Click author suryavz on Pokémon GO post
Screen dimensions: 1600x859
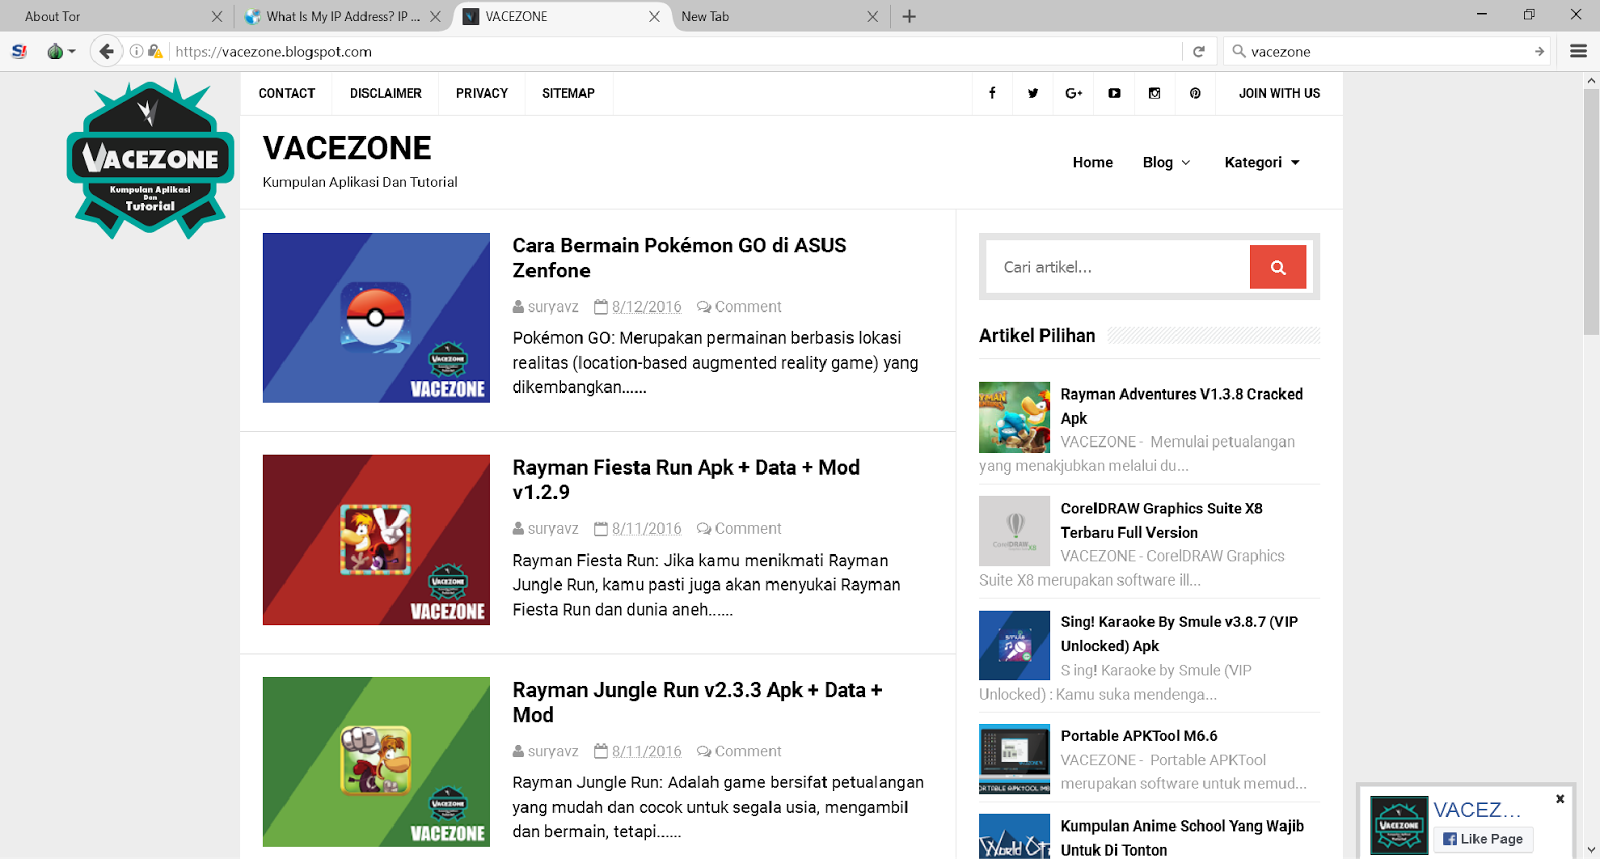(x=553, y=307)
